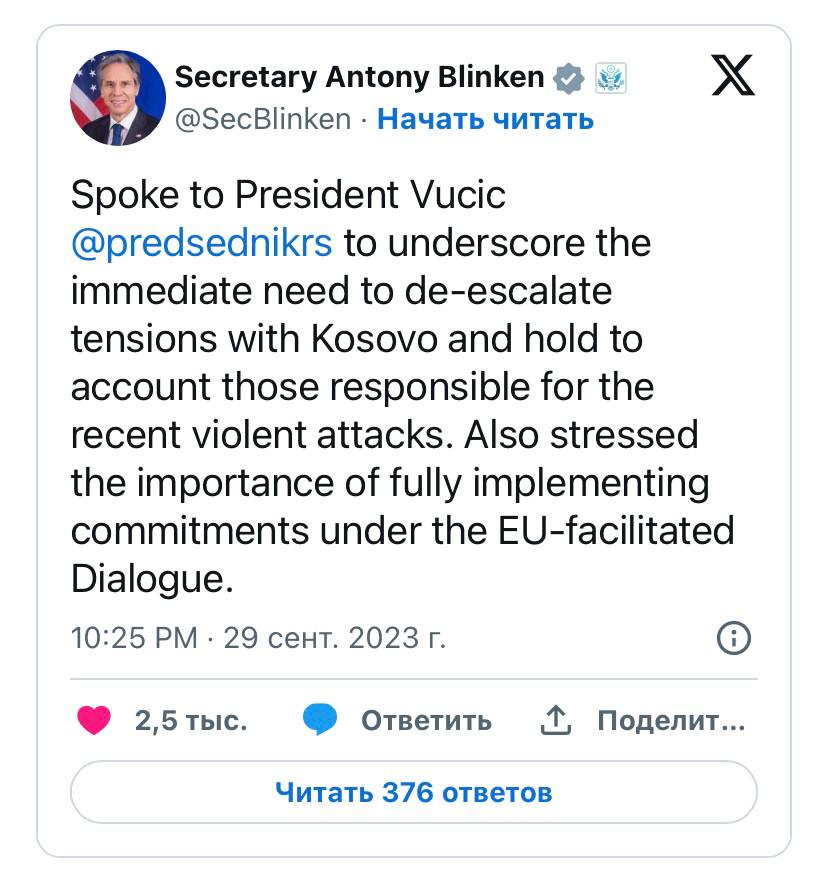The width and height of the screenshot is (828, 874).
Task: Click the government seal icon beside the name
Action: pos(610,77)
